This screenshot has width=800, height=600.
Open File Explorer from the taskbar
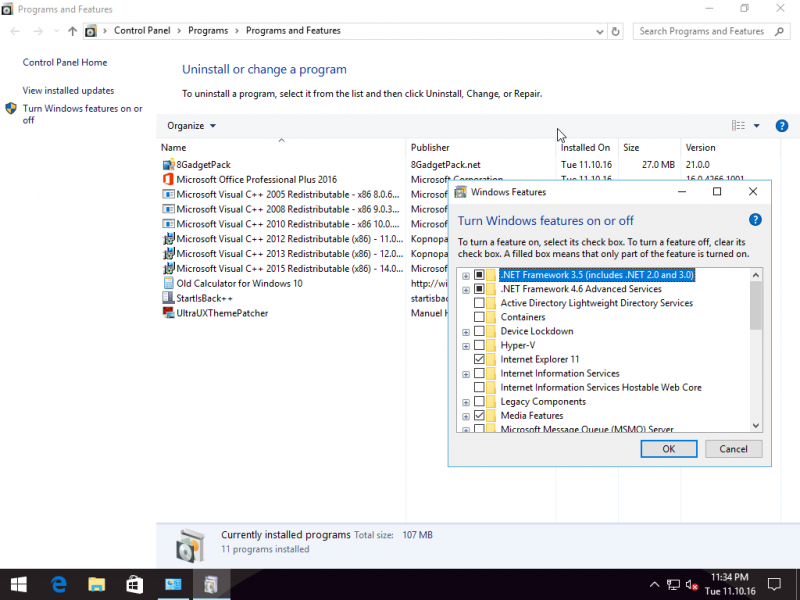[x=96, y=584]
